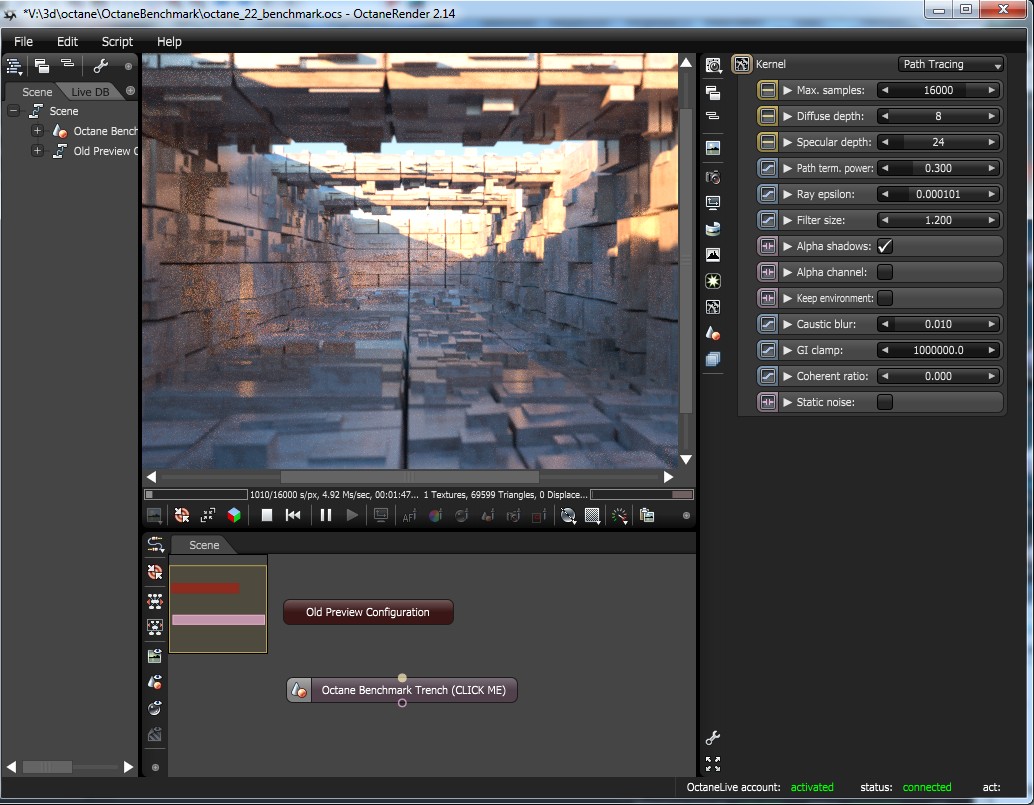Image resolution: width=1034 pixels, height=805 pixels.
Task: Expand the Octane Benchmark tree item
Action: [x=37, y=131]
